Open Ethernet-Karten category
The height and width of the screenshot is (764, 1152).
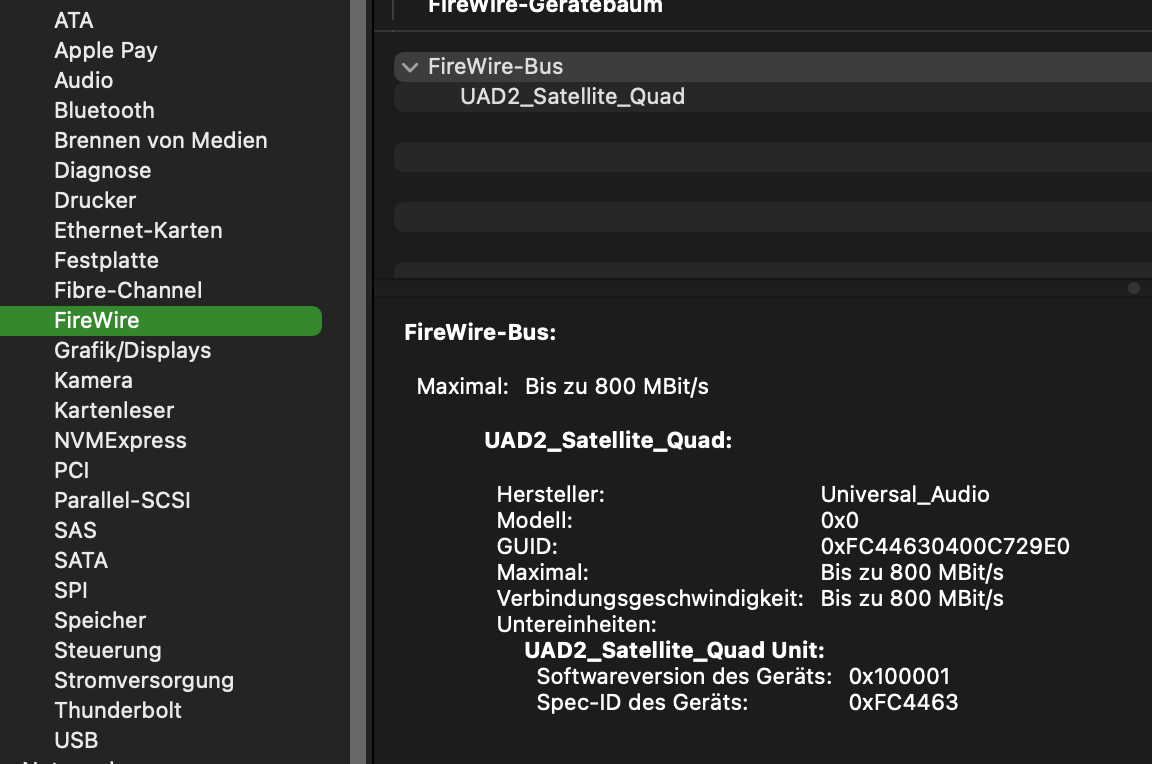(x=138, y=230)
